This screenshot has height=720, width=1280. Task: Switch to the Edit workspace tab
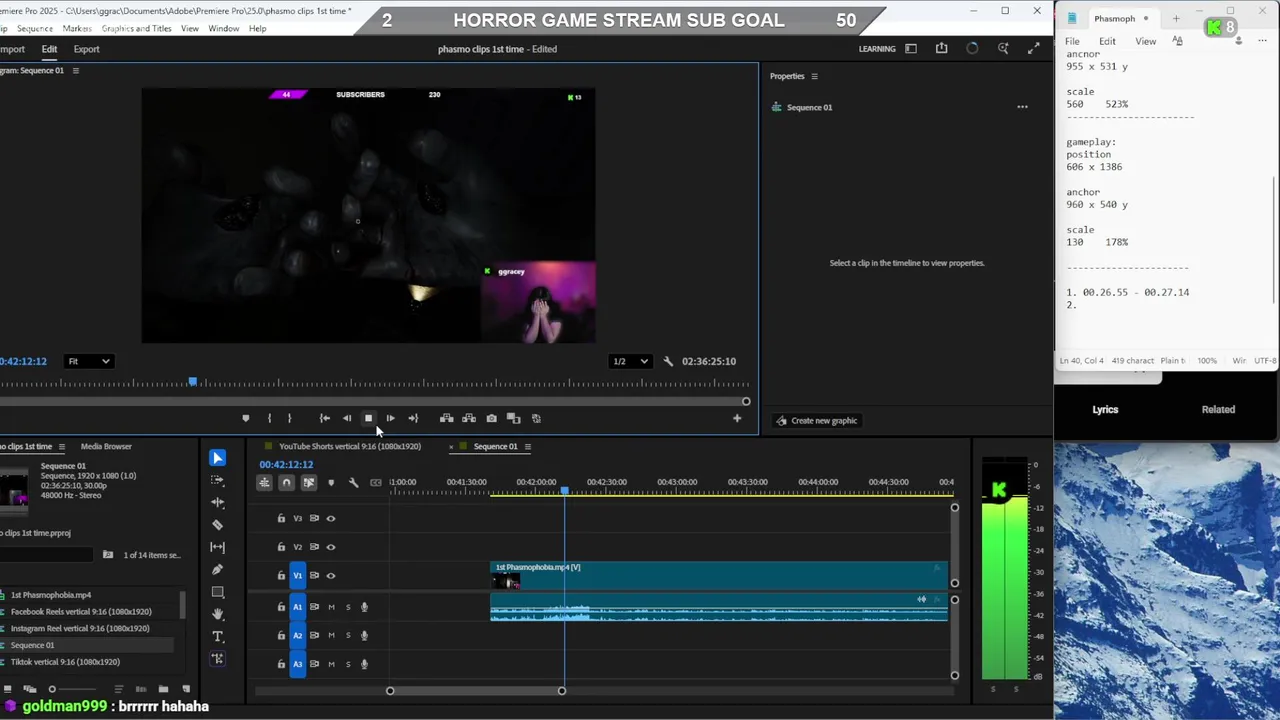tap(49, 49)
